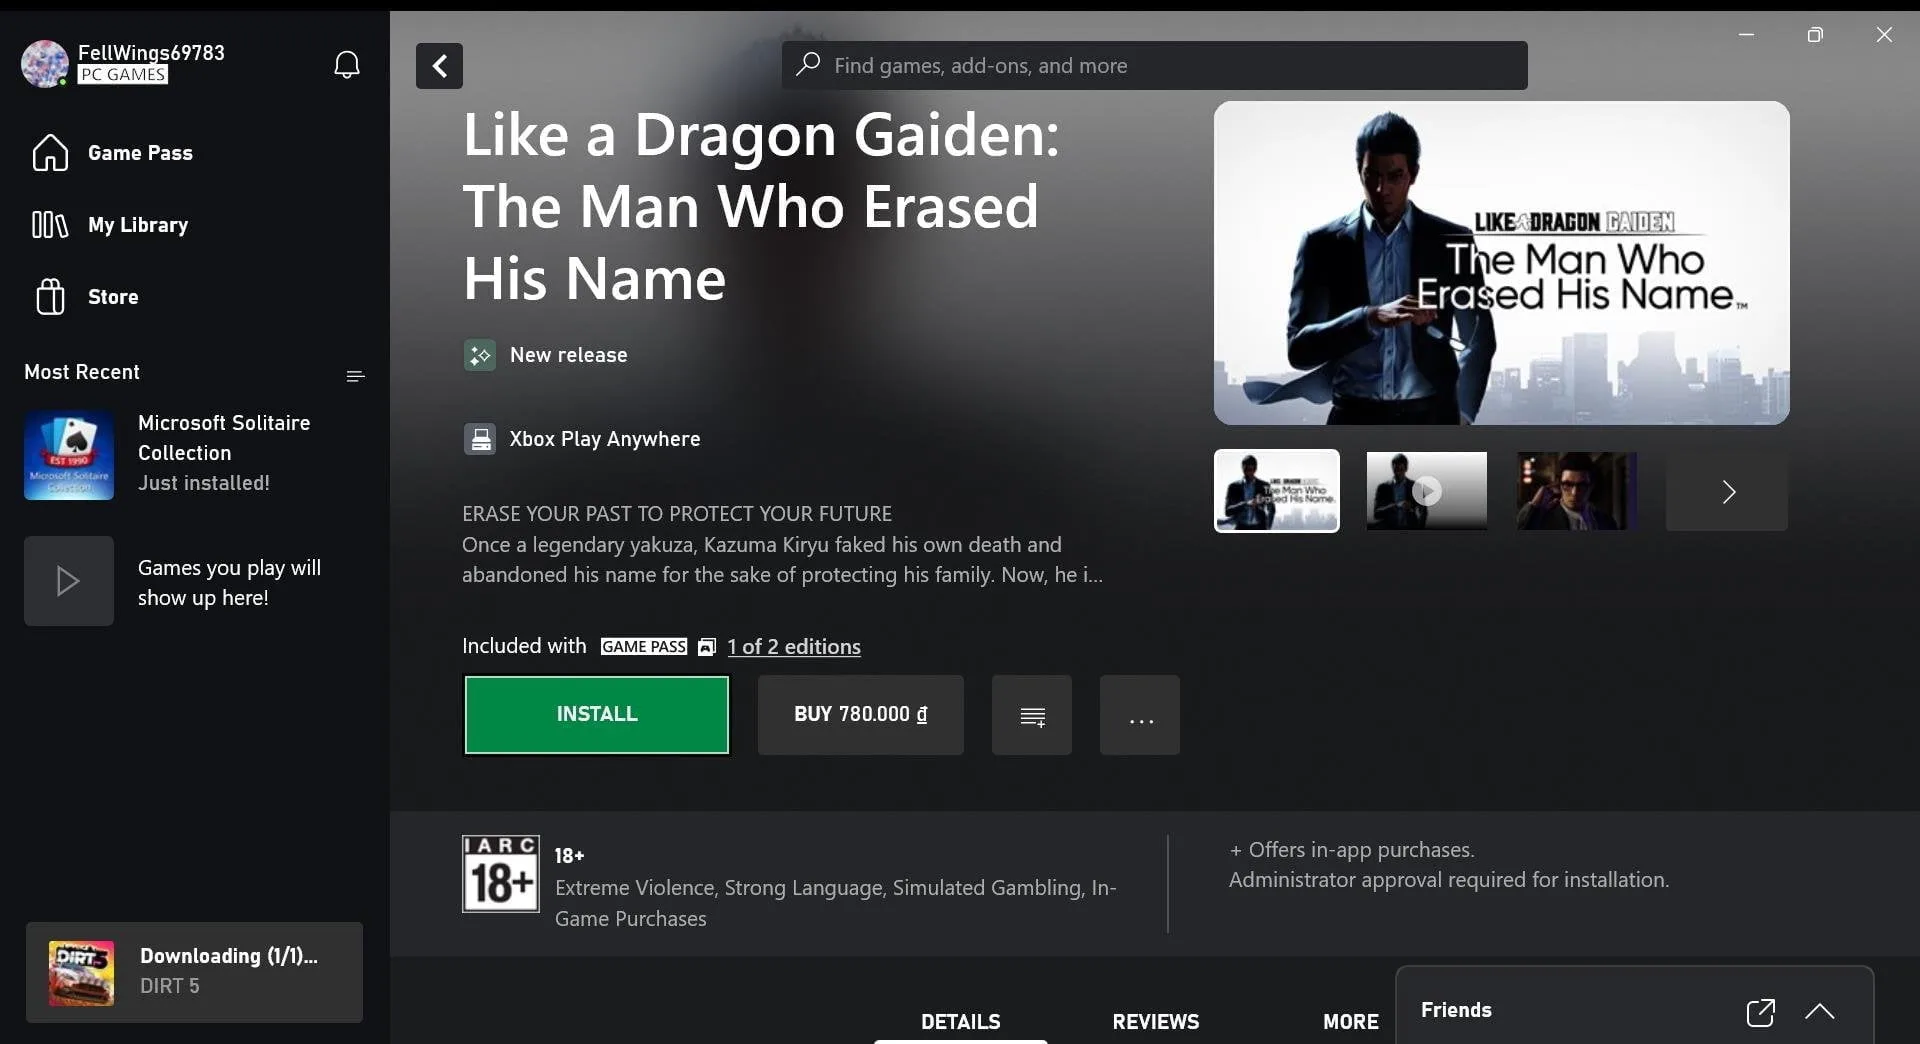Open more options ellipsis button
Image resolution: width=1920 pixels, height=1044 pixels.
1140,715
